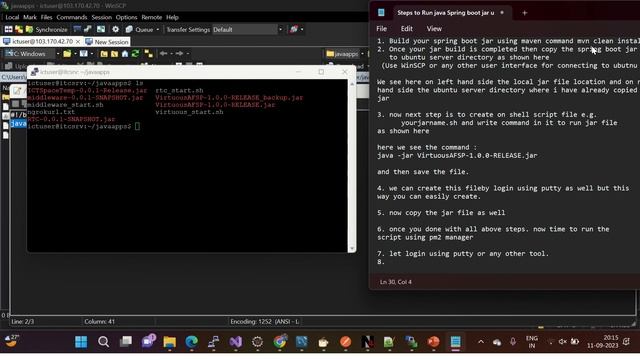Click the local back arrow

pyautogui.click(x=164, y=53)
